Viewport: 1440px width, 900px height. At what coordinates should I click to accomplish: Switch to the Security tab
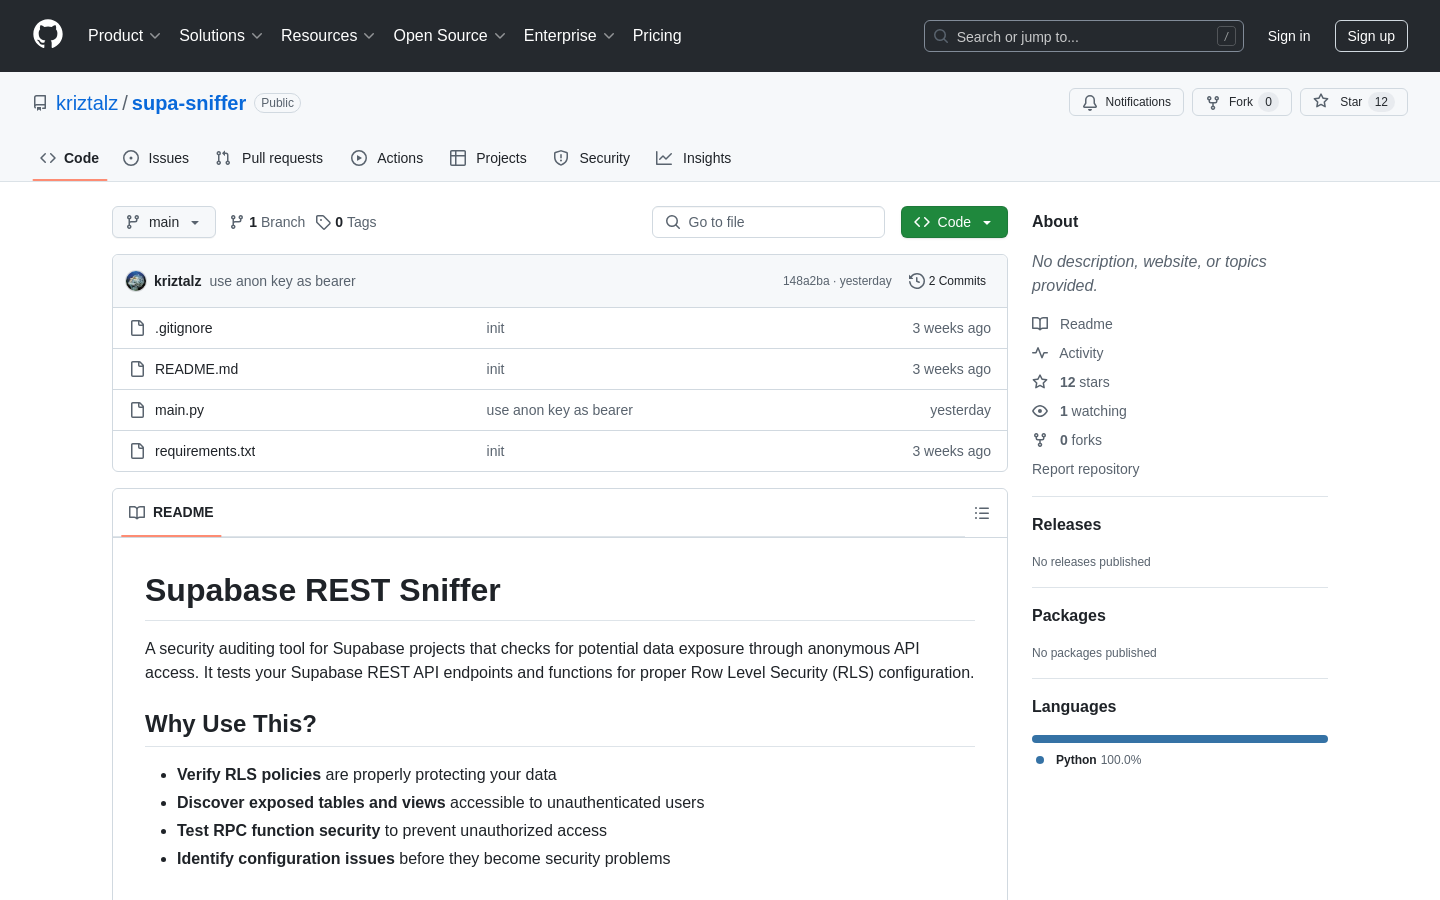coord(591,158)
